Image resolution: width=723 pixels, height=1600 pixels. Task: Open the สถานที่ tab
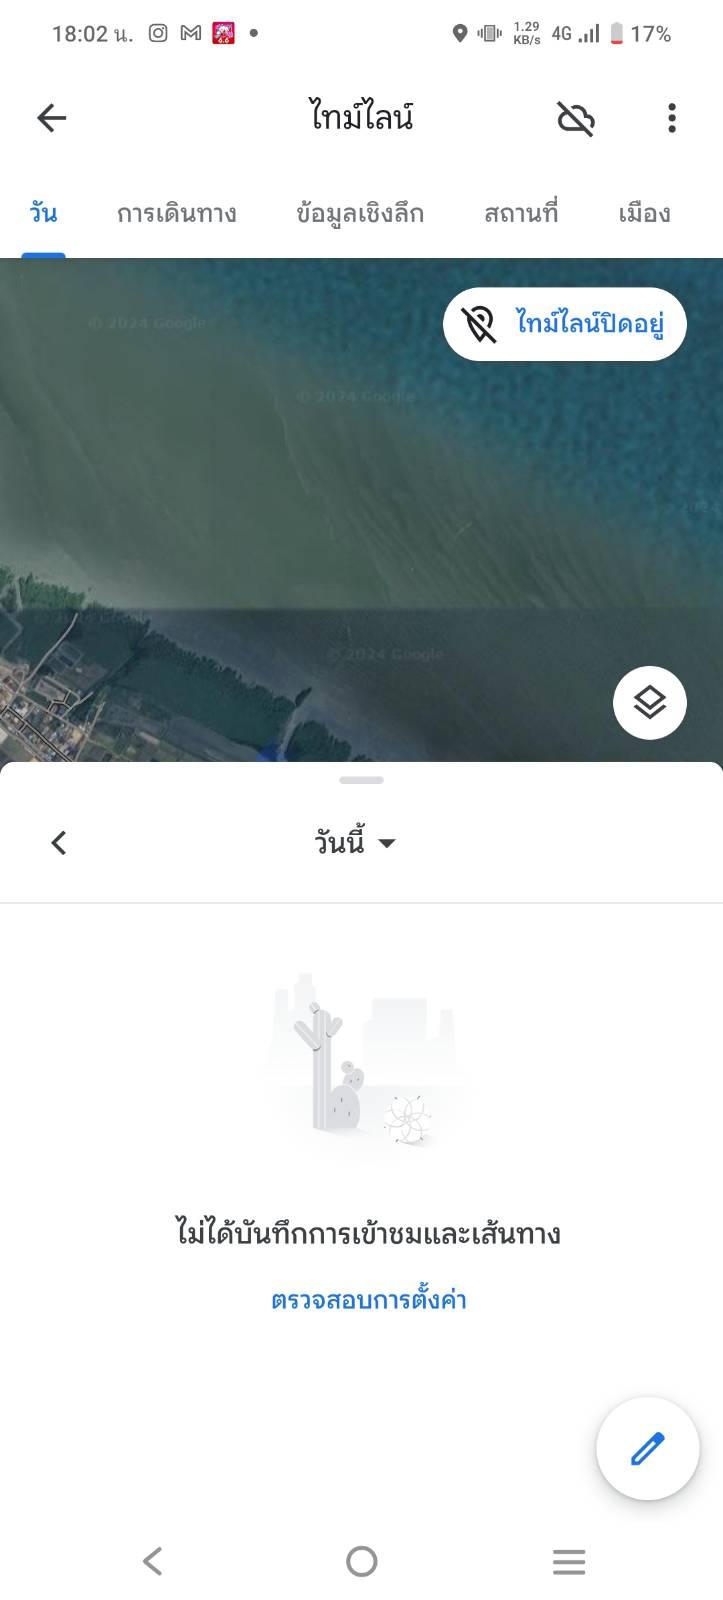click(521, 213)
